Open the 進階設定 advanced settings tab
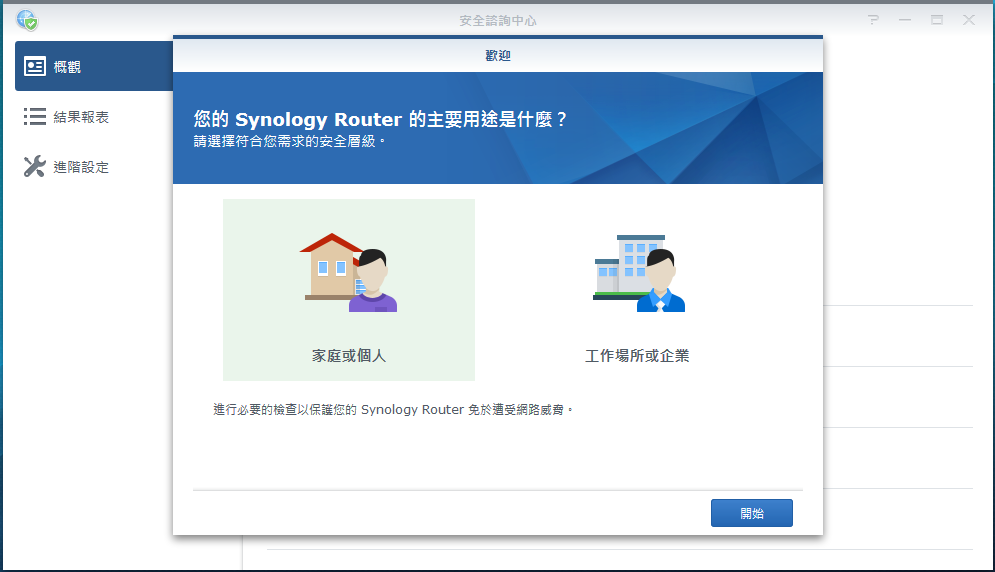 point(94,167)
